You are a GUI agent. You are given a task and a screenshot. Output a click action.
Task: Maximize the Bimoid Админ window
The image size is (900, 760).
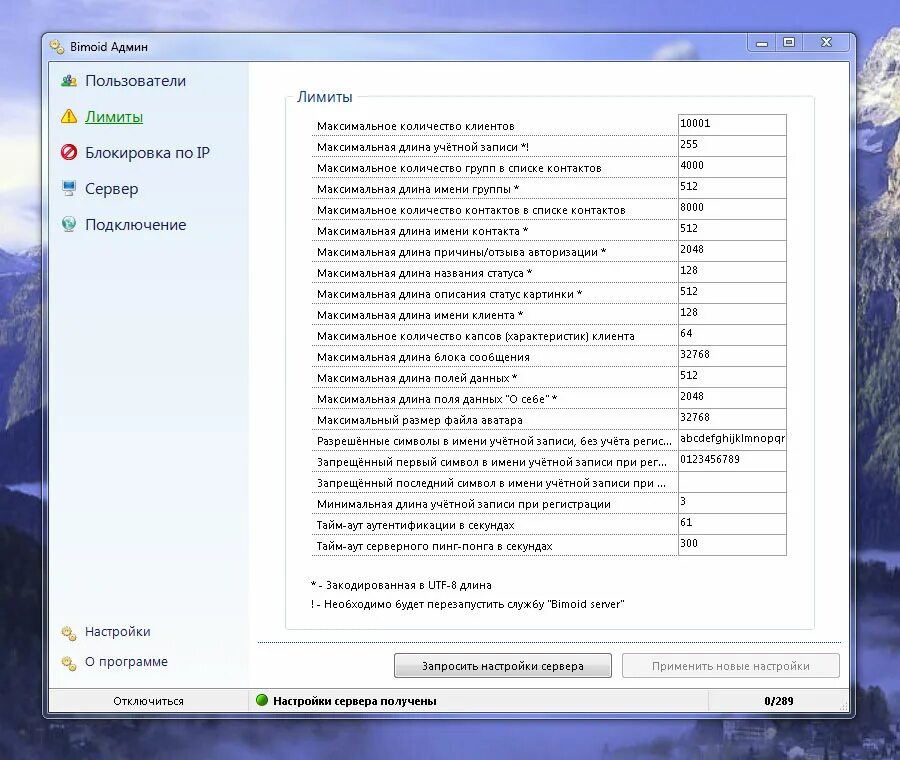click(789, 42)
